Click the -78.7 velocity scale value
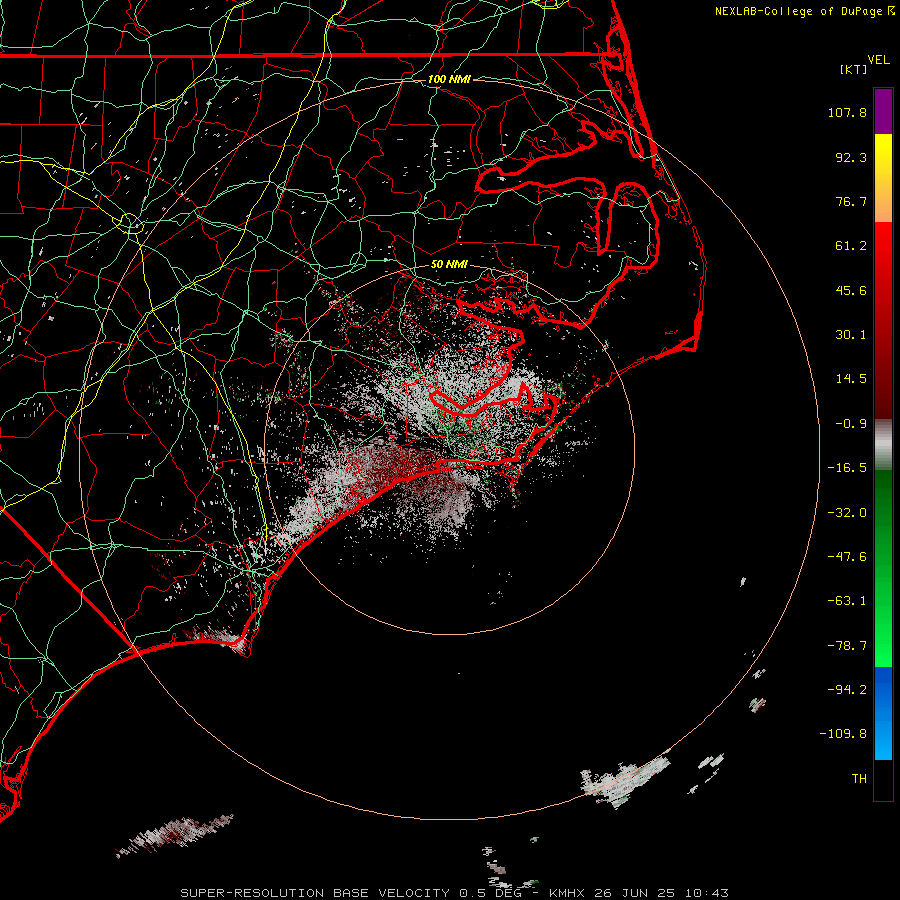Screen dimensions: 900x900 click(847, 646)
